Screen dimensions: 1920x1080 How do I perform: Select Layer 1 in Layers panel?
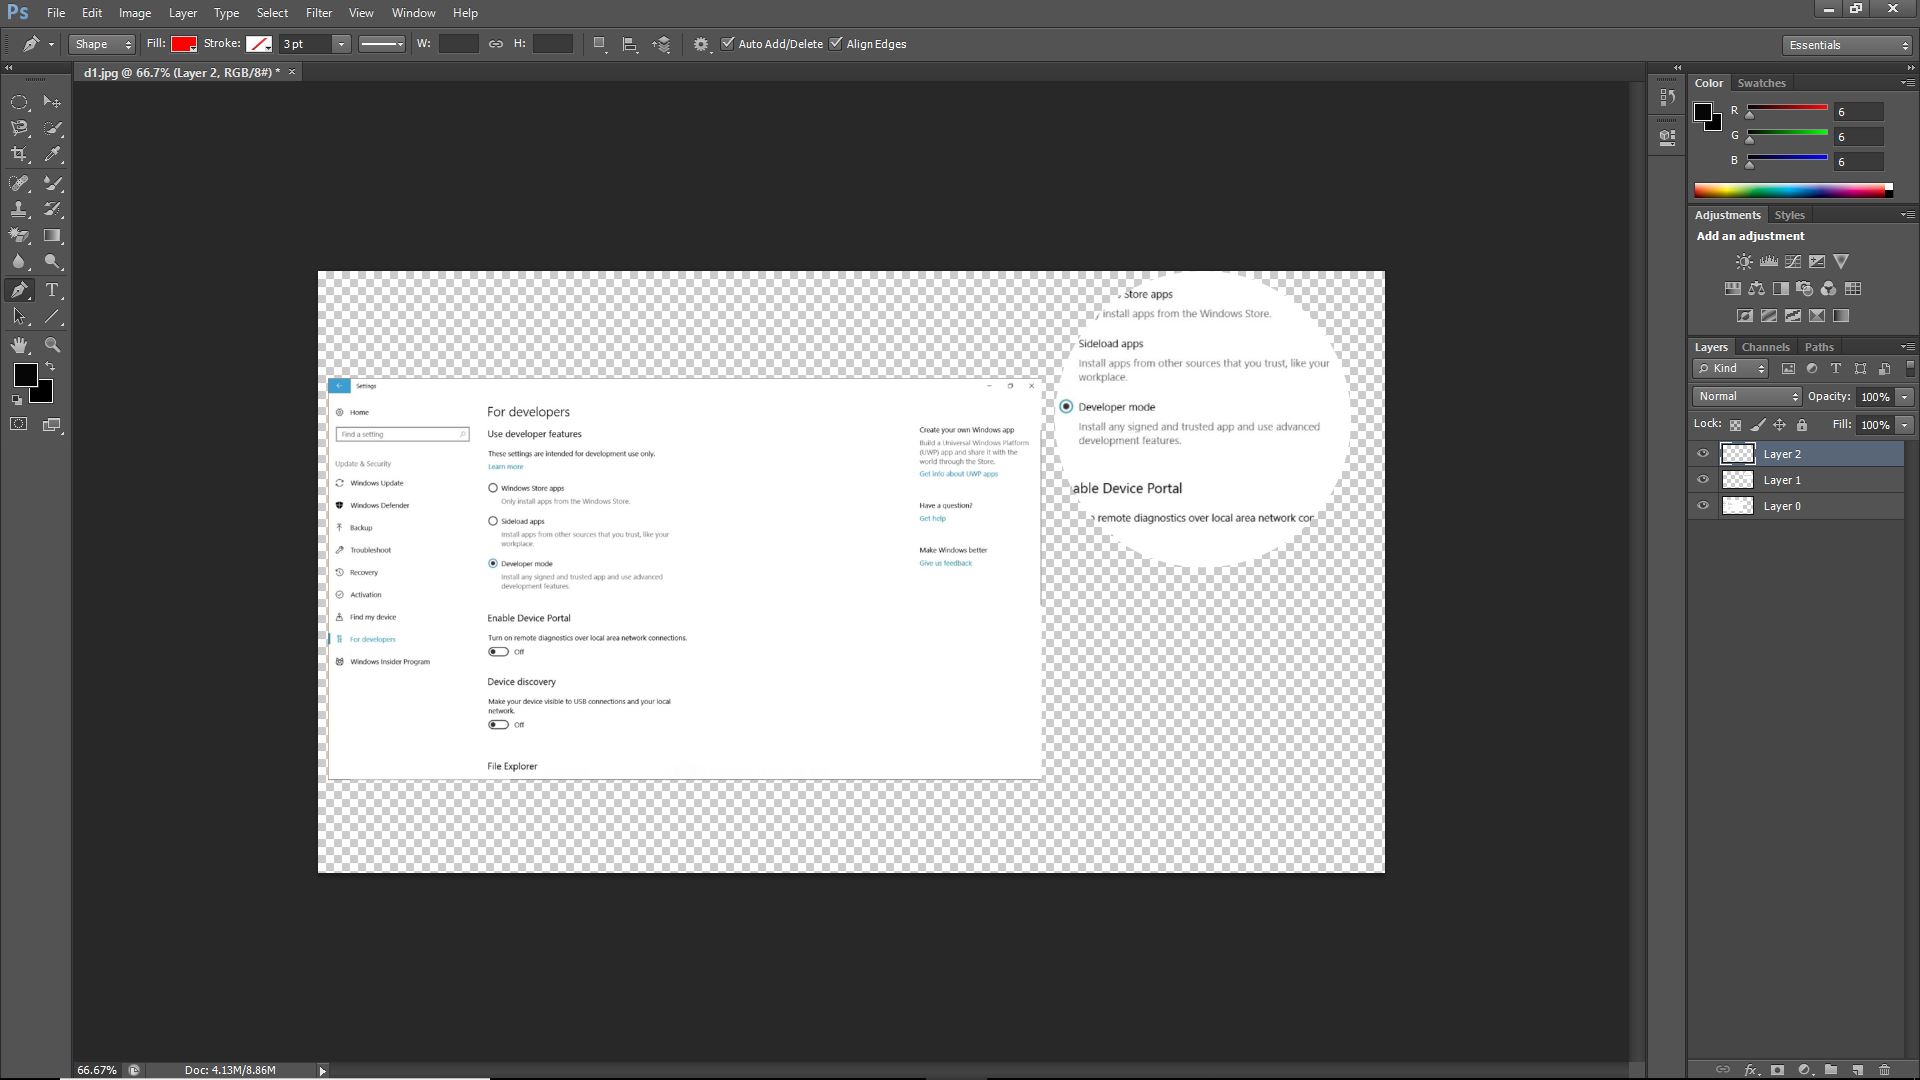click(1782, 480)
